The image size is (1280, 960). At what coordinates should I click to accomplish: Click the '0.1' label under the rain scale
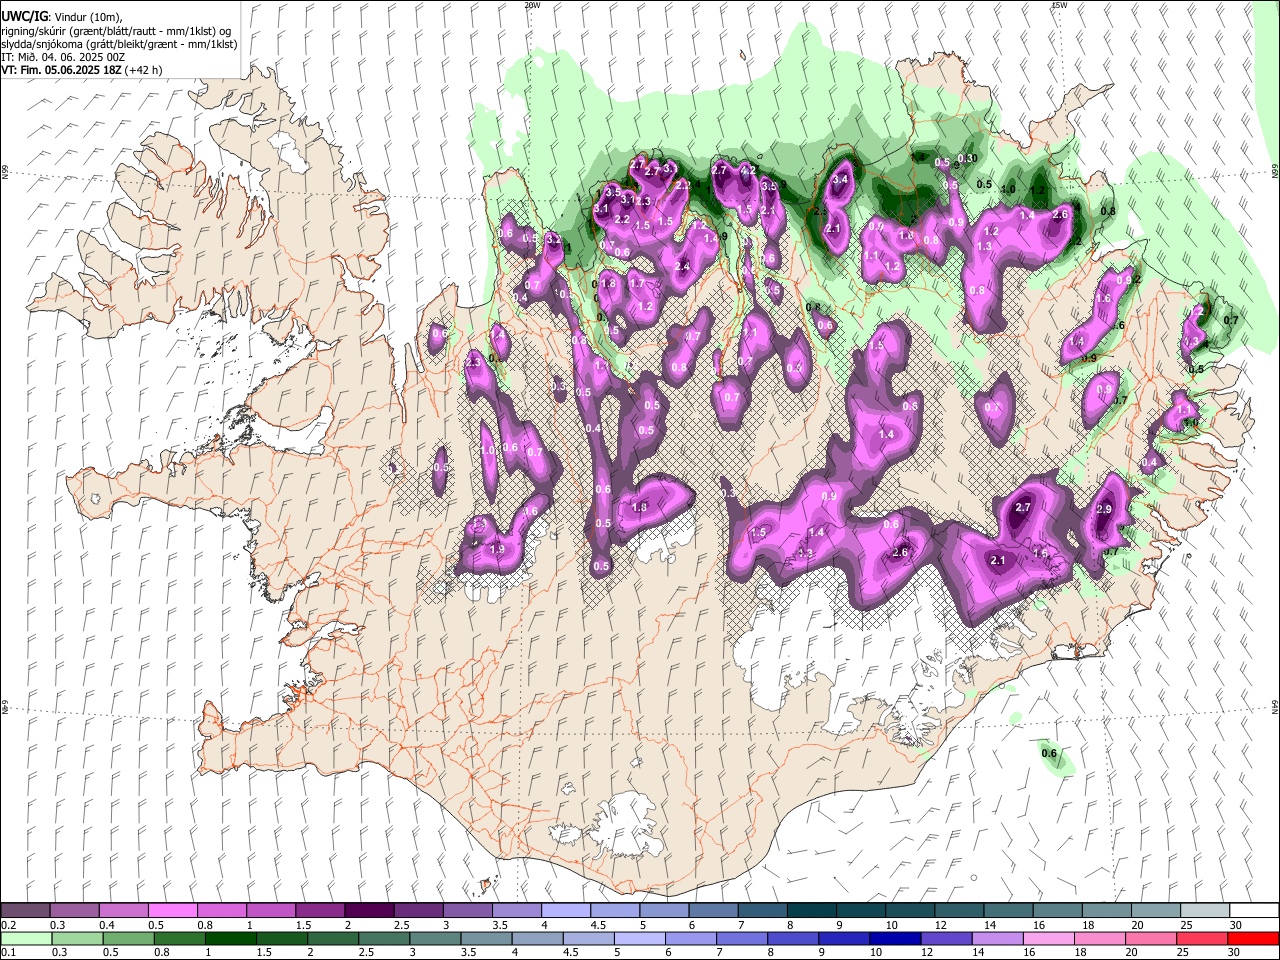point(8,953)
